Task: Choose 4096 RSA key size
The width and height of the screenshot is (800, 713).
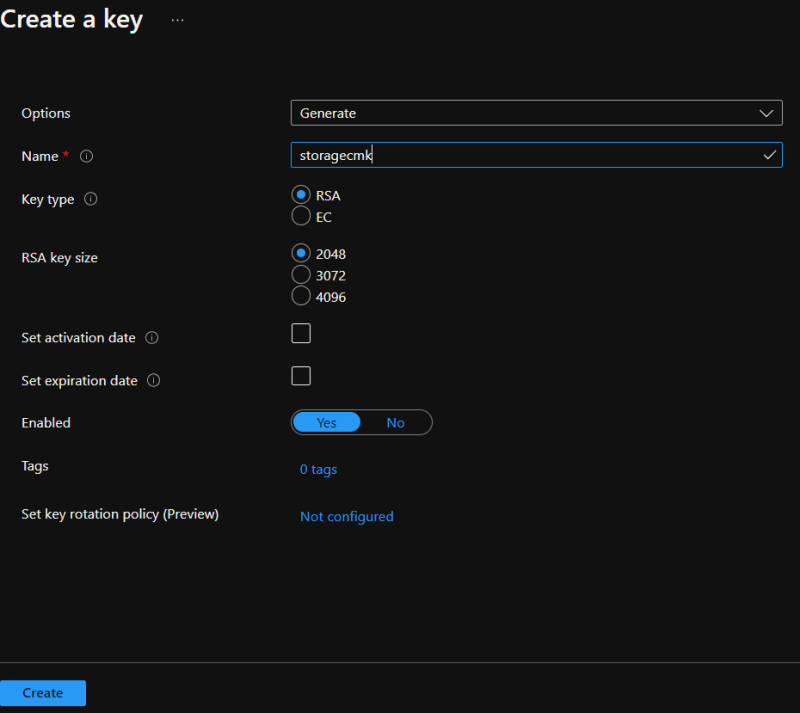Action: tap(301, 296)
